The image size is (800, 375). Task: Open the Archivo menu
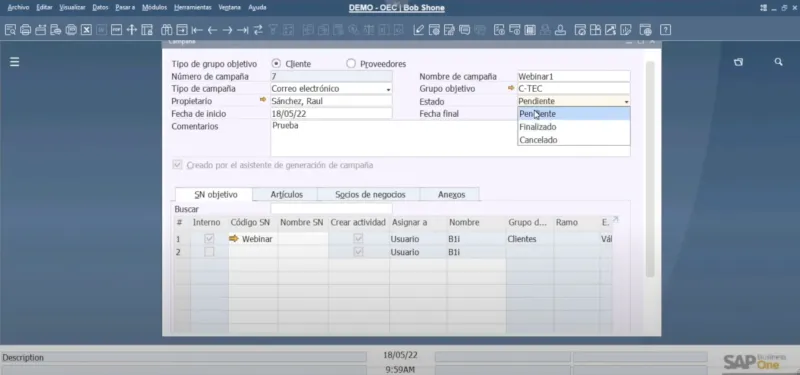[x=18, y=8]
